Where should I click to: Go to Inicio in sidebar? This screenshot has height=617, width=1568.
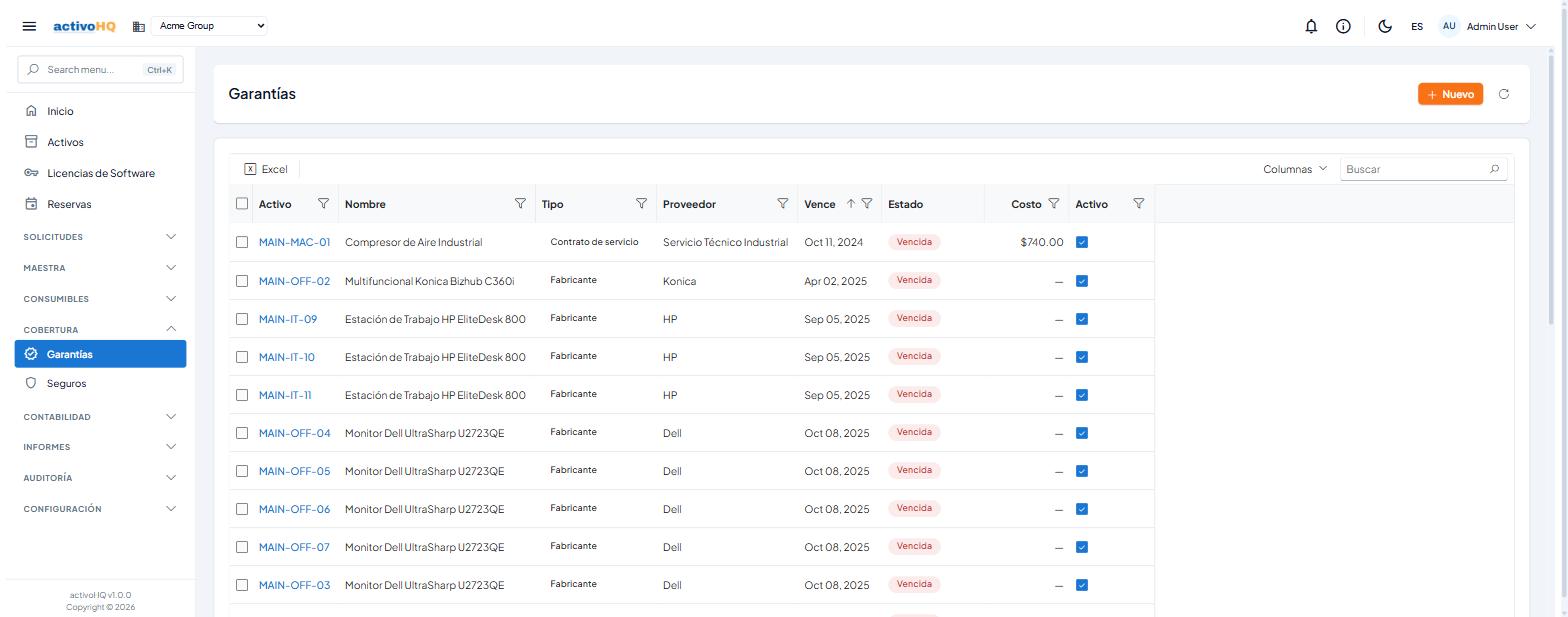tap(100, 111)
